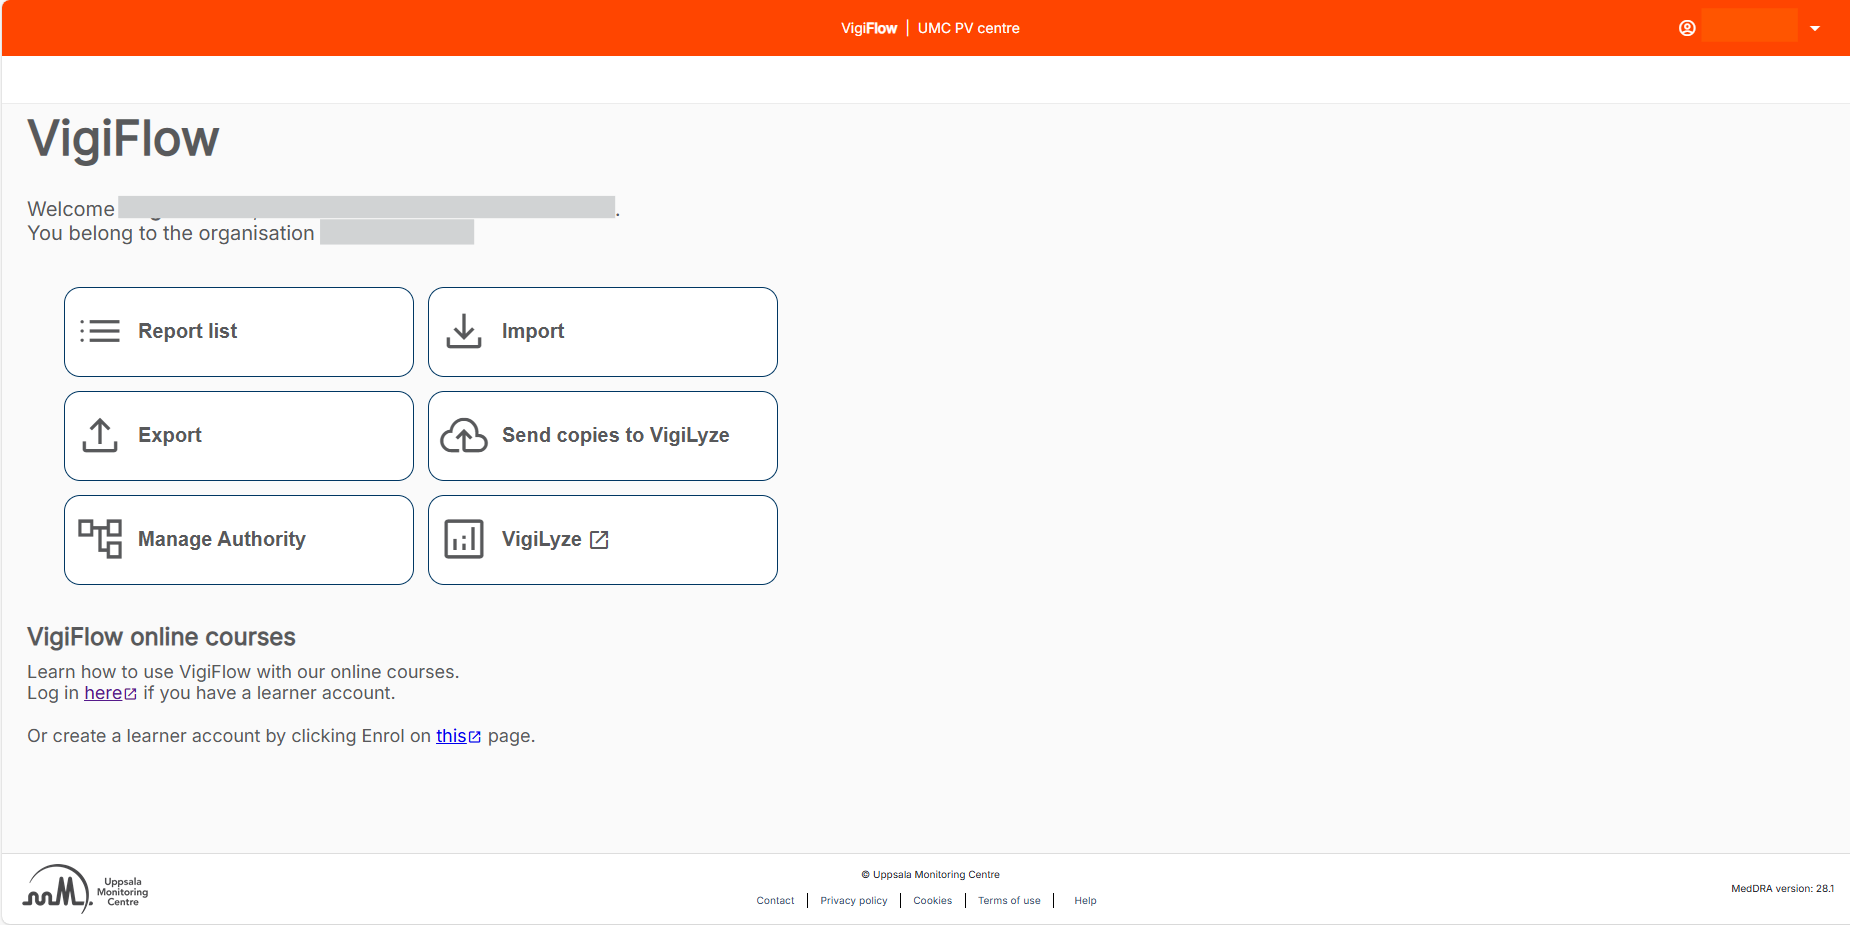Click the Import download icon

[464, 331]
